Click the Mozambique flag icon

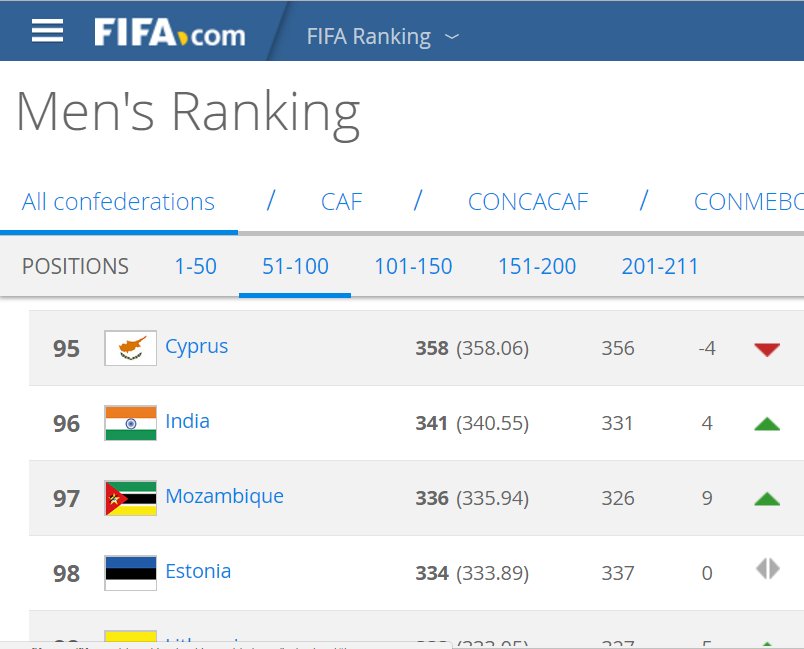[x=131, y=498]
